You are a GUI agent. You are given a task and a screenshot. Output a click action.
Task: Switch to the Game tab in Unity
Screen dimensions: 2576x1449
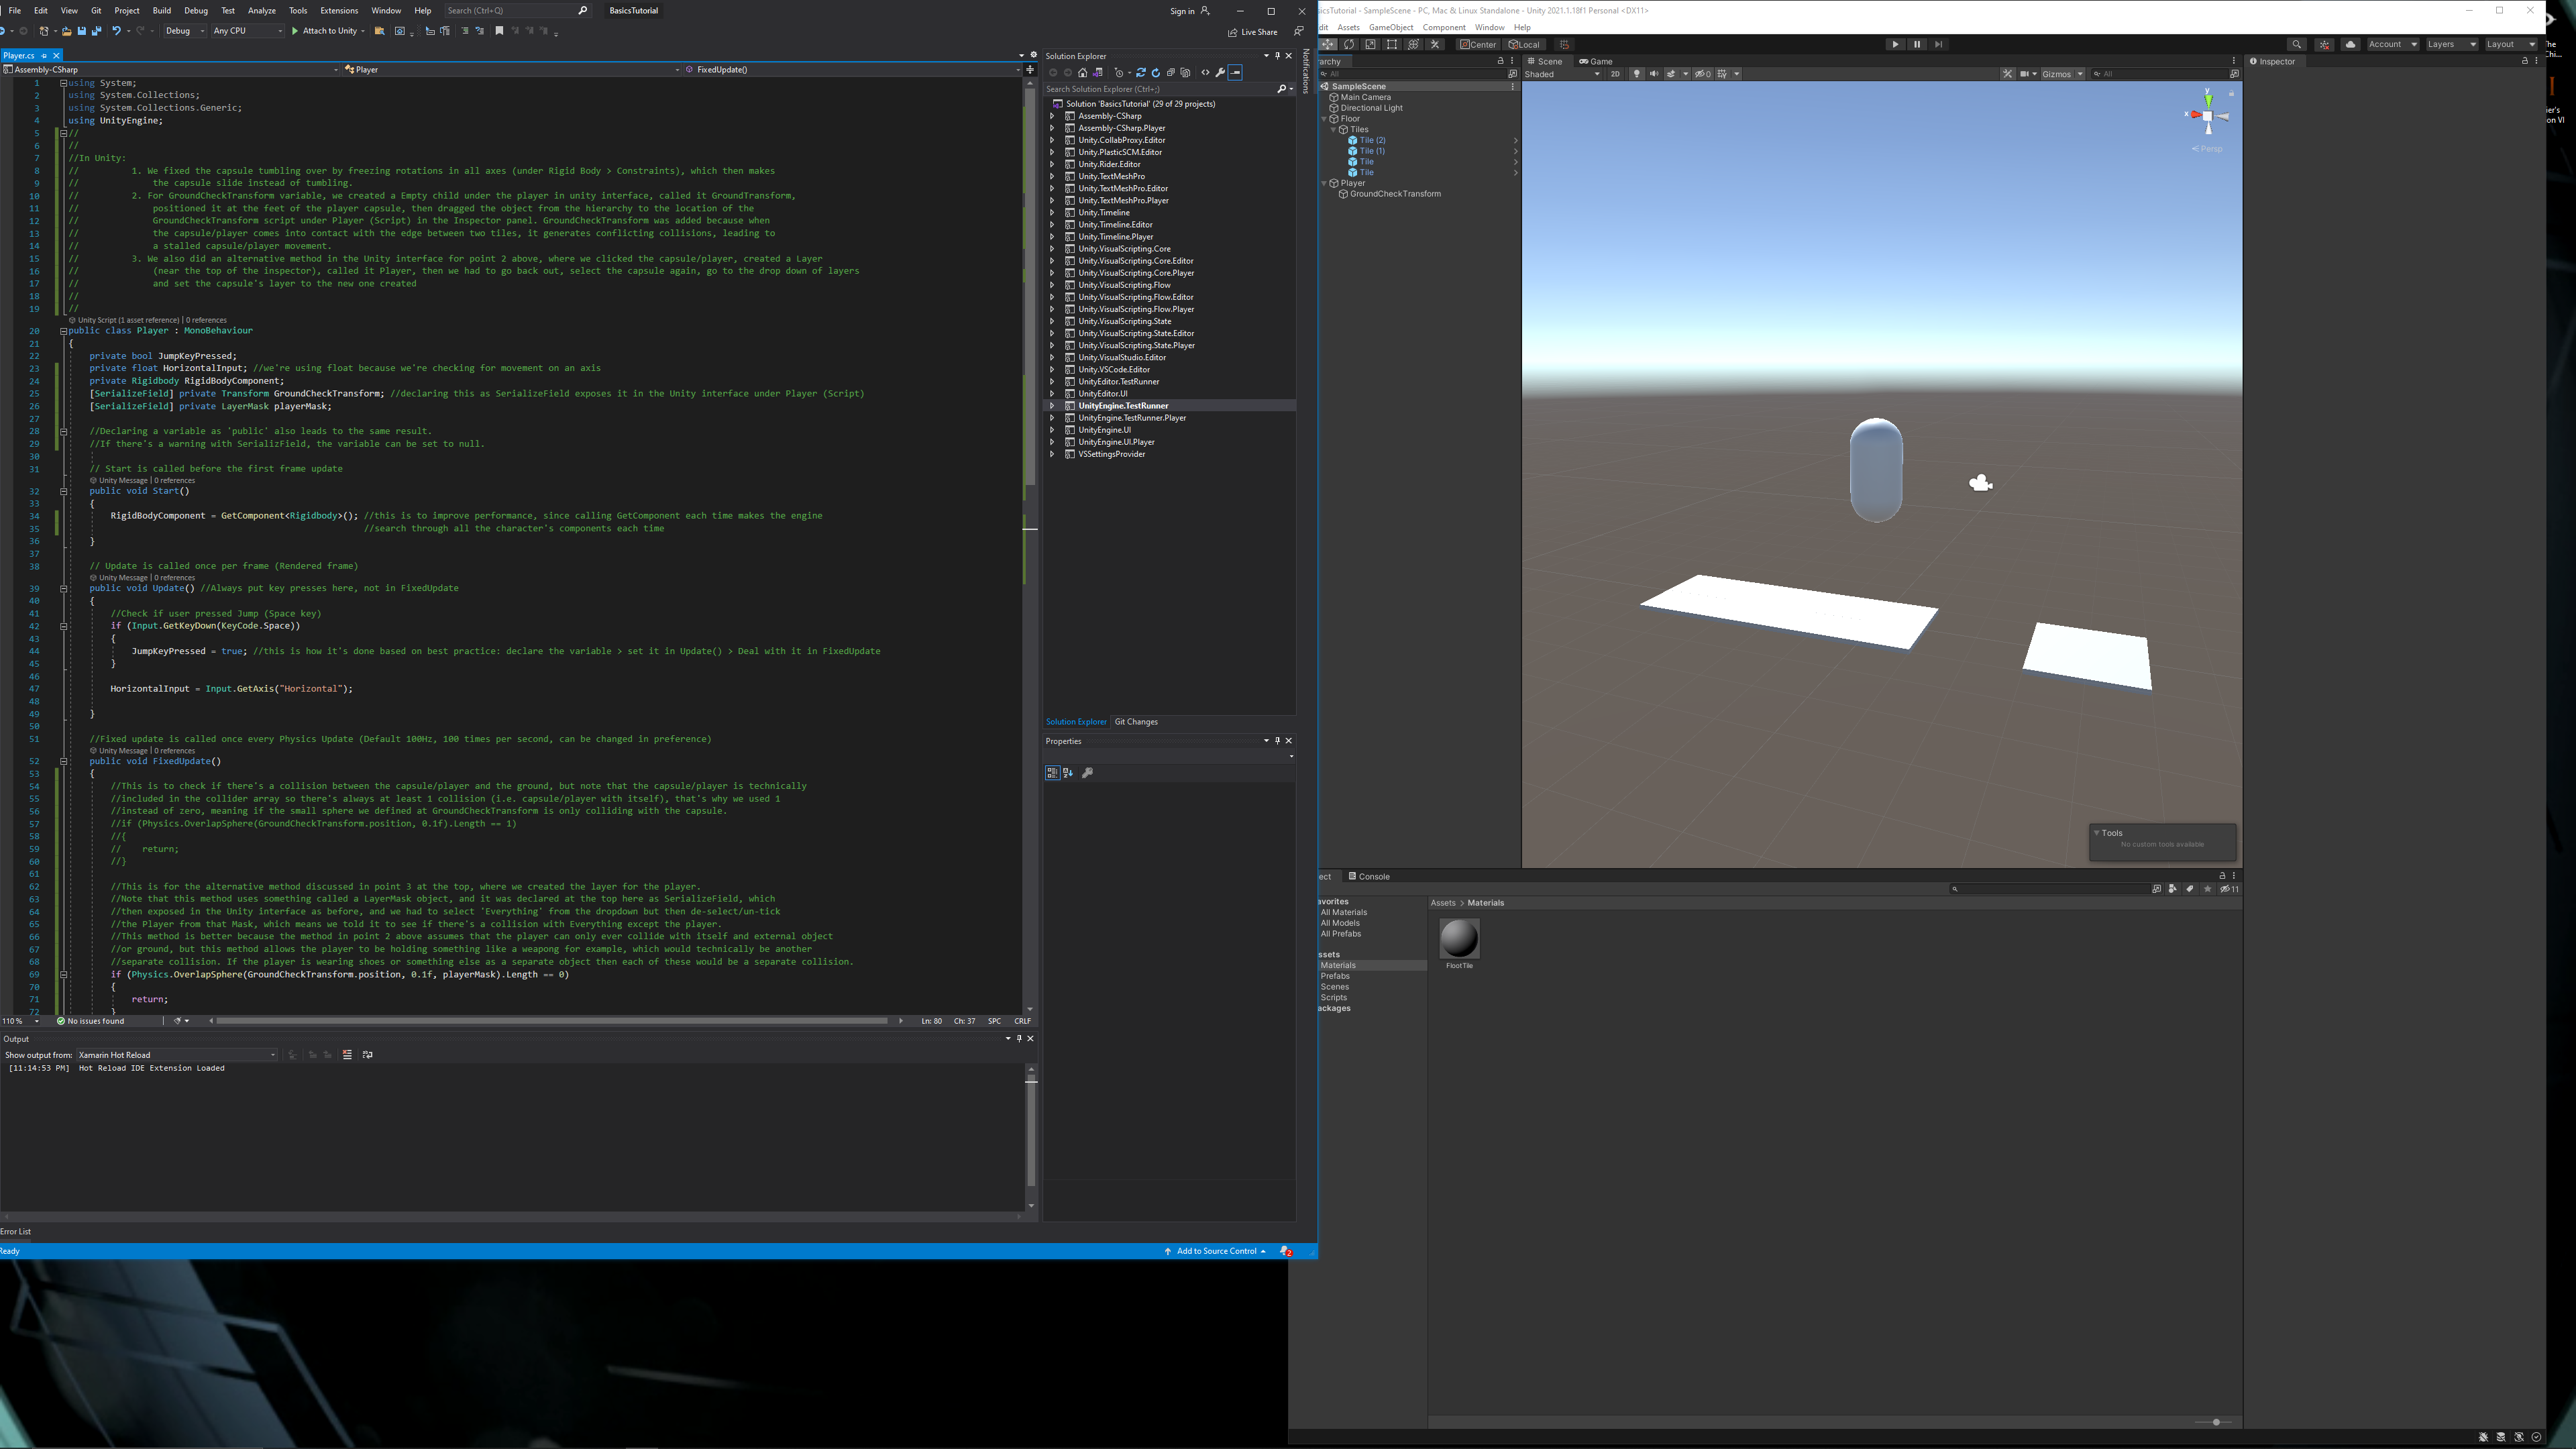pos(1596,61)
